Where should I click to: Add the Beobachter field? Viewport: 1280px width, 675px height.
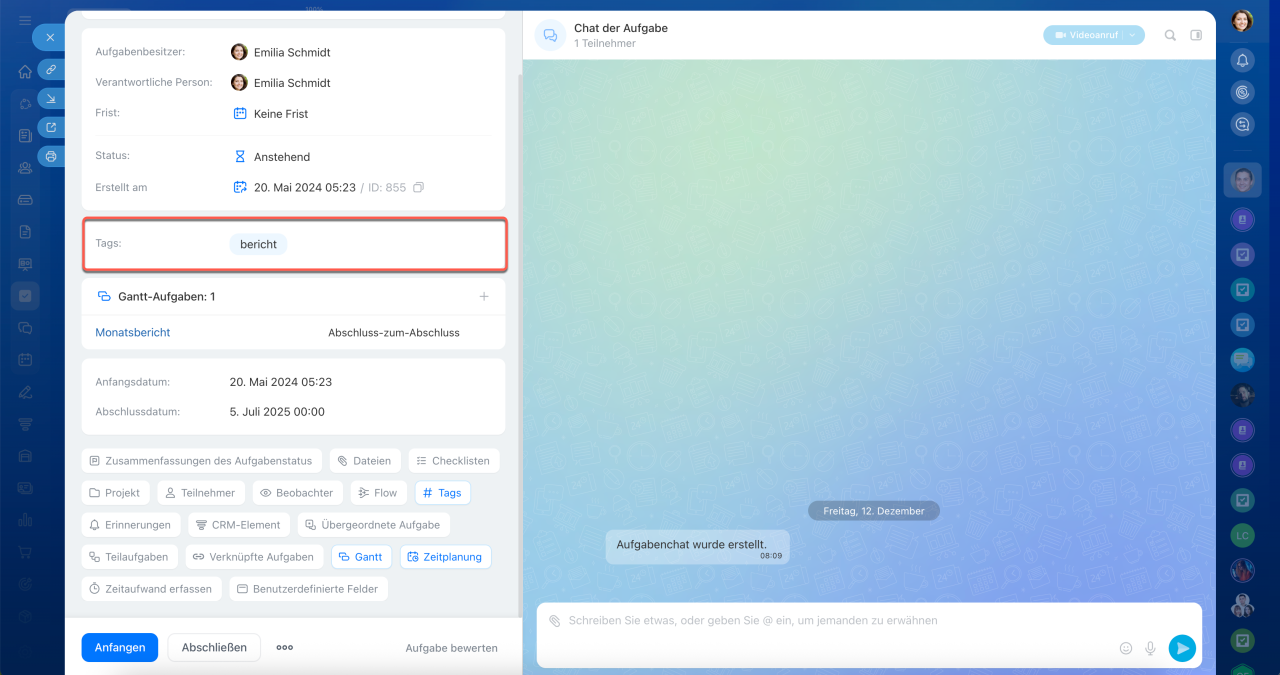coord(298,493)
